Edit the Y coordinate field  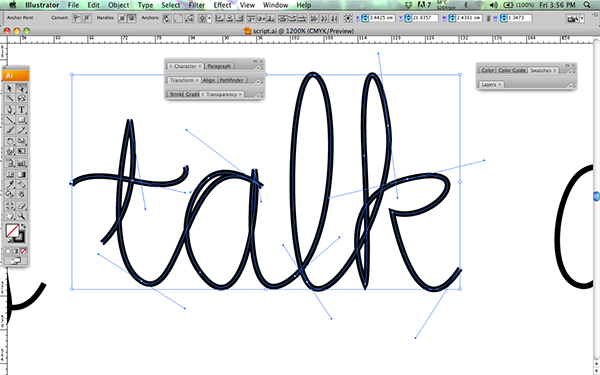pyautogui.click(x=424, y=18)
